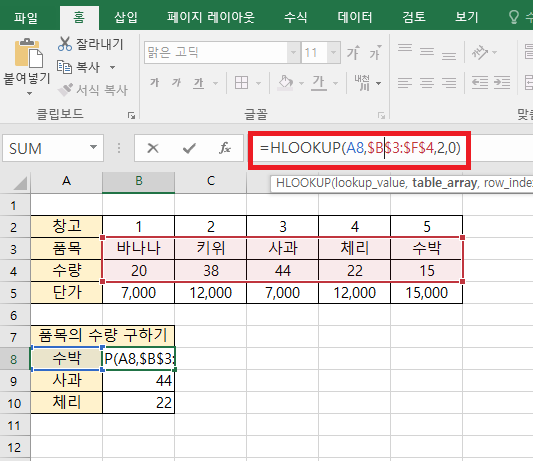Screen dimensions: 533x461
Task: Click increase indent icon
Action: click(502, 83)
